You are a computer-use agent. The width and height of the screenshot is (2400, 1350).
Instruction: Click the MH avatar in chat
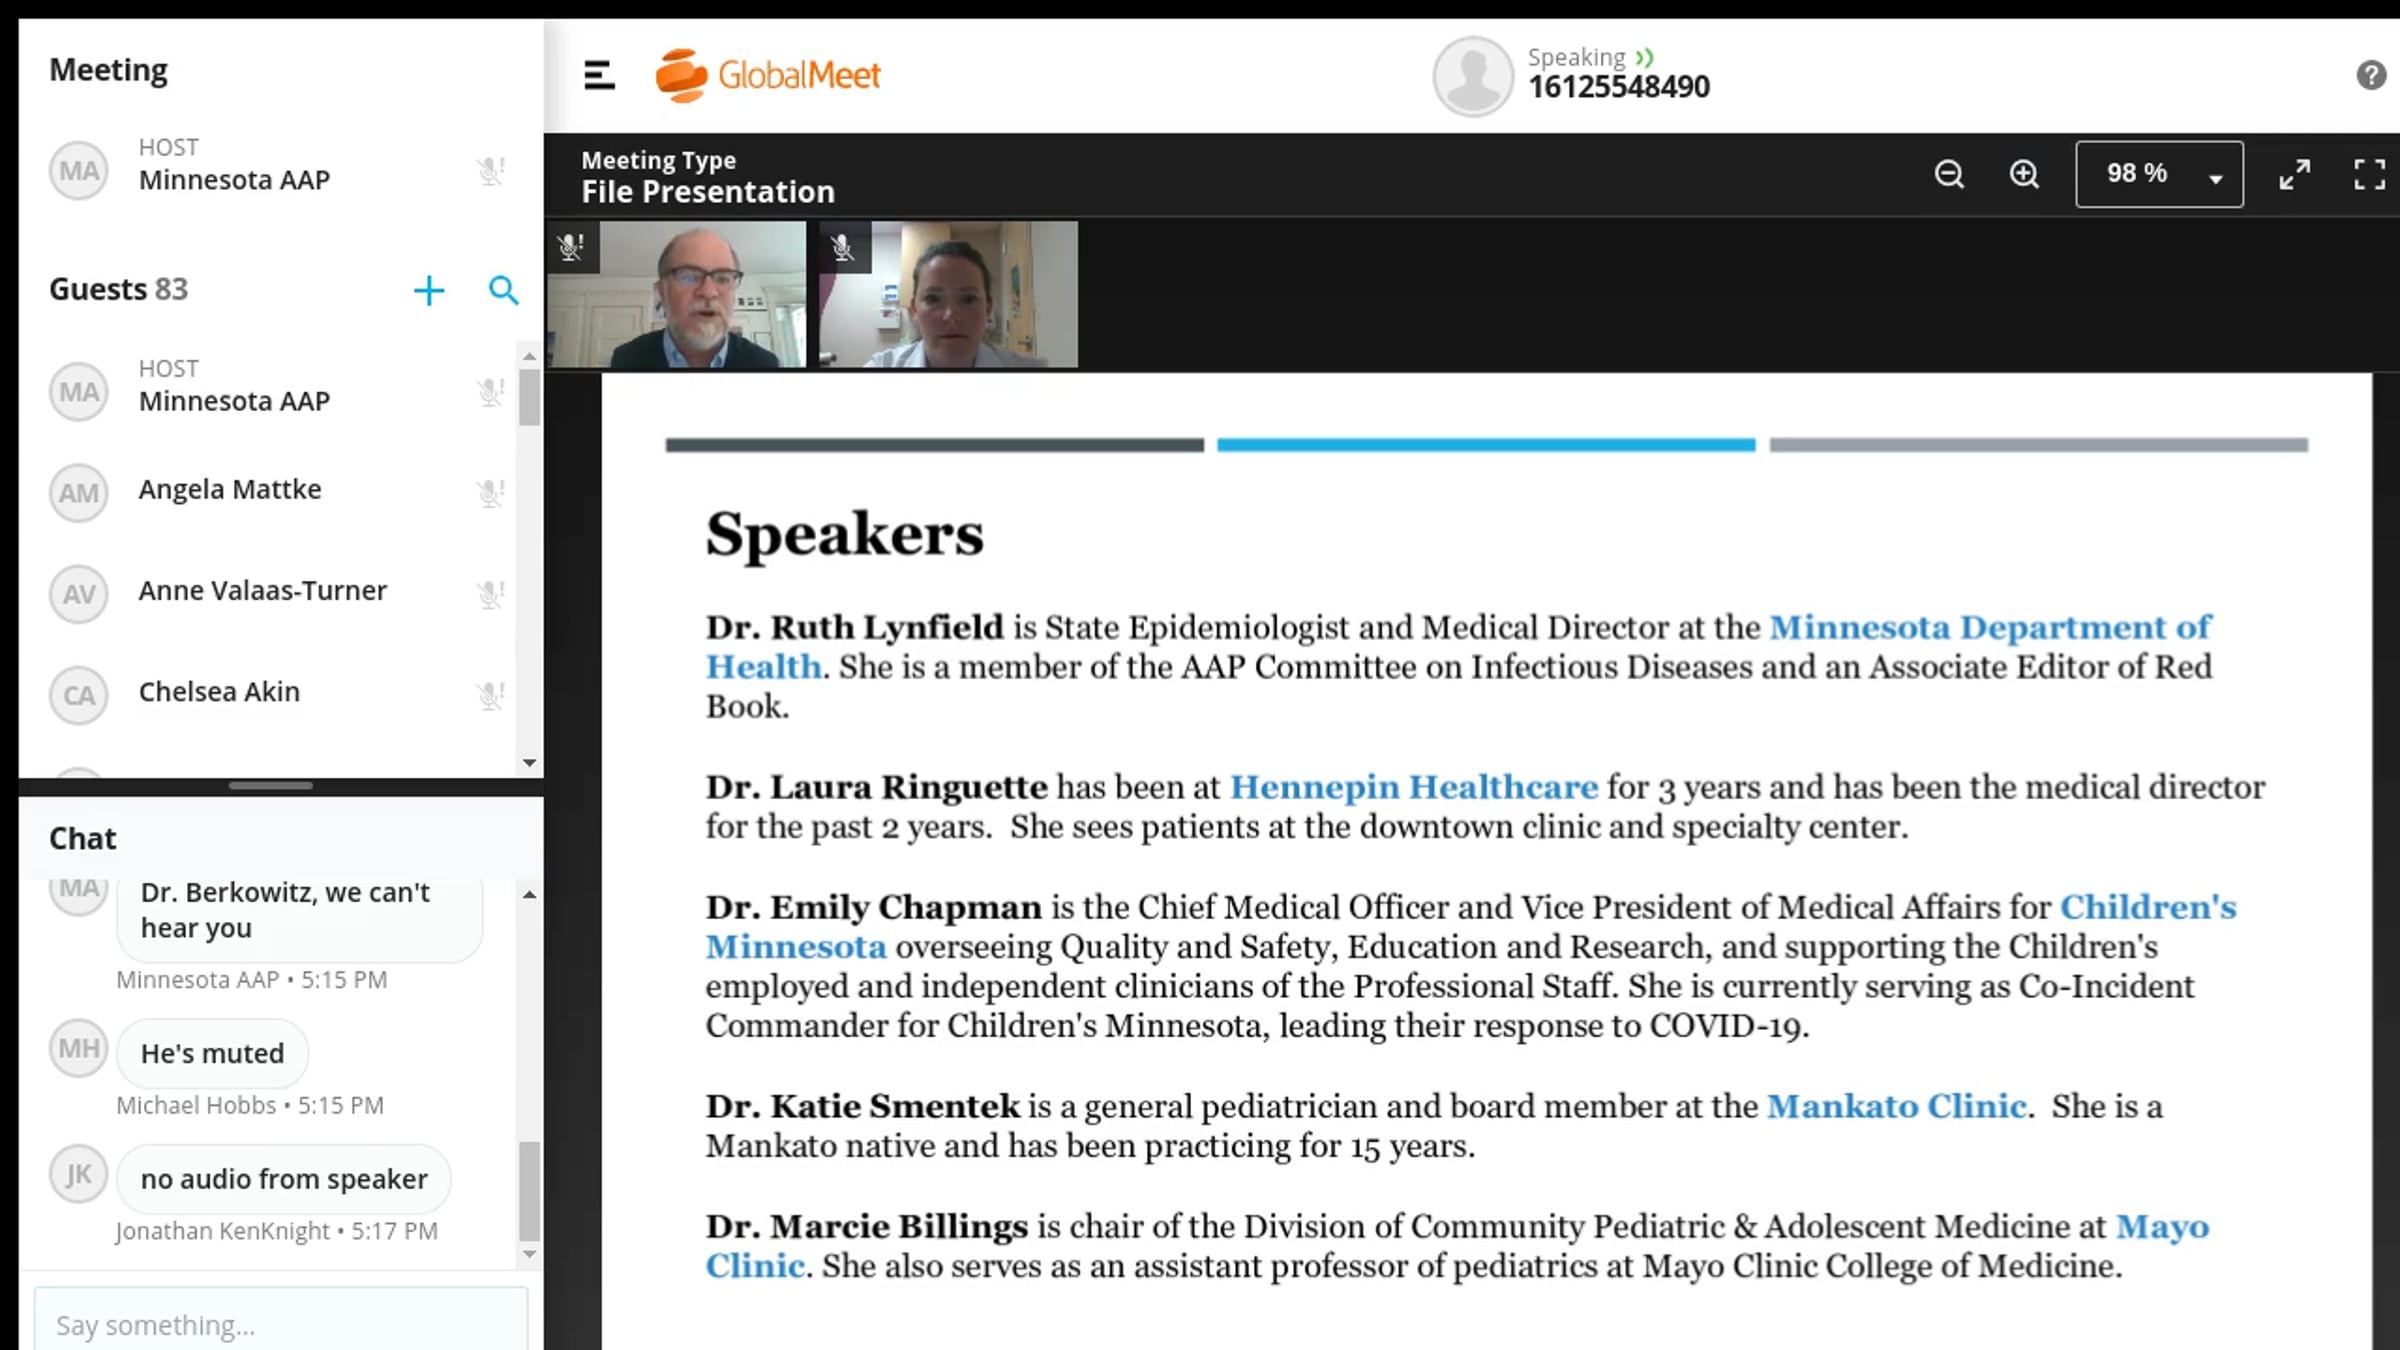pos(79,1048)
